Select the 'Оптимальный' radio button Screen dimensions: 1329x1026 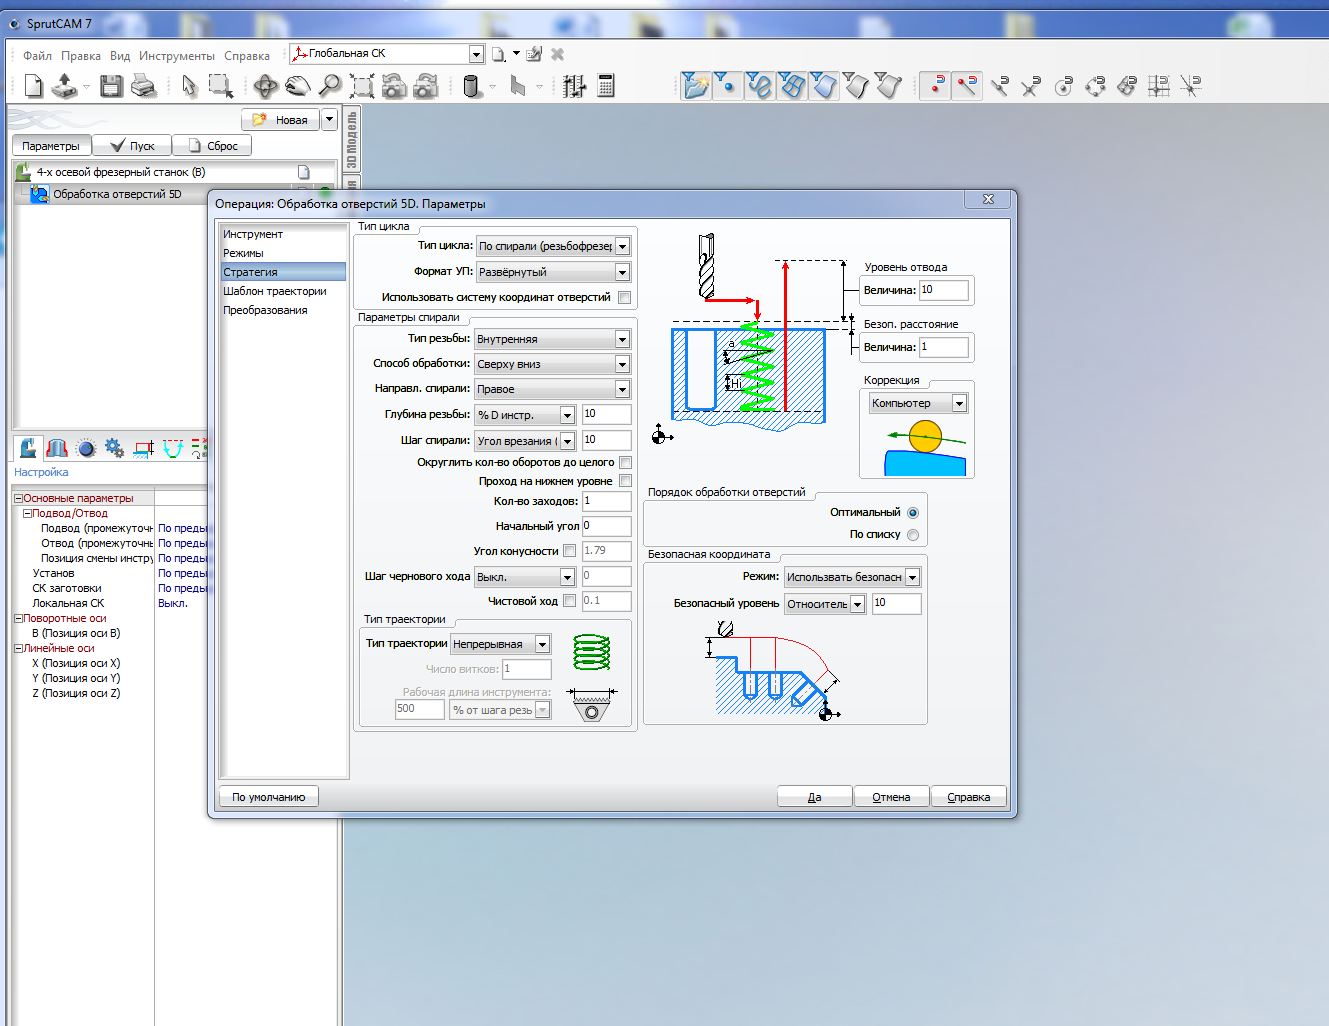point(912,512)
